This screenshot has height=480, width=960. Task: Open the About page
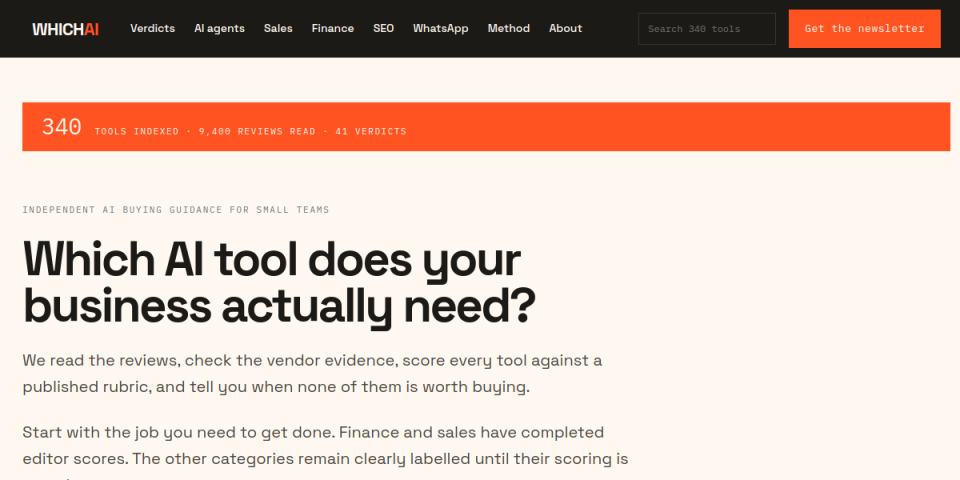point(565,28)
